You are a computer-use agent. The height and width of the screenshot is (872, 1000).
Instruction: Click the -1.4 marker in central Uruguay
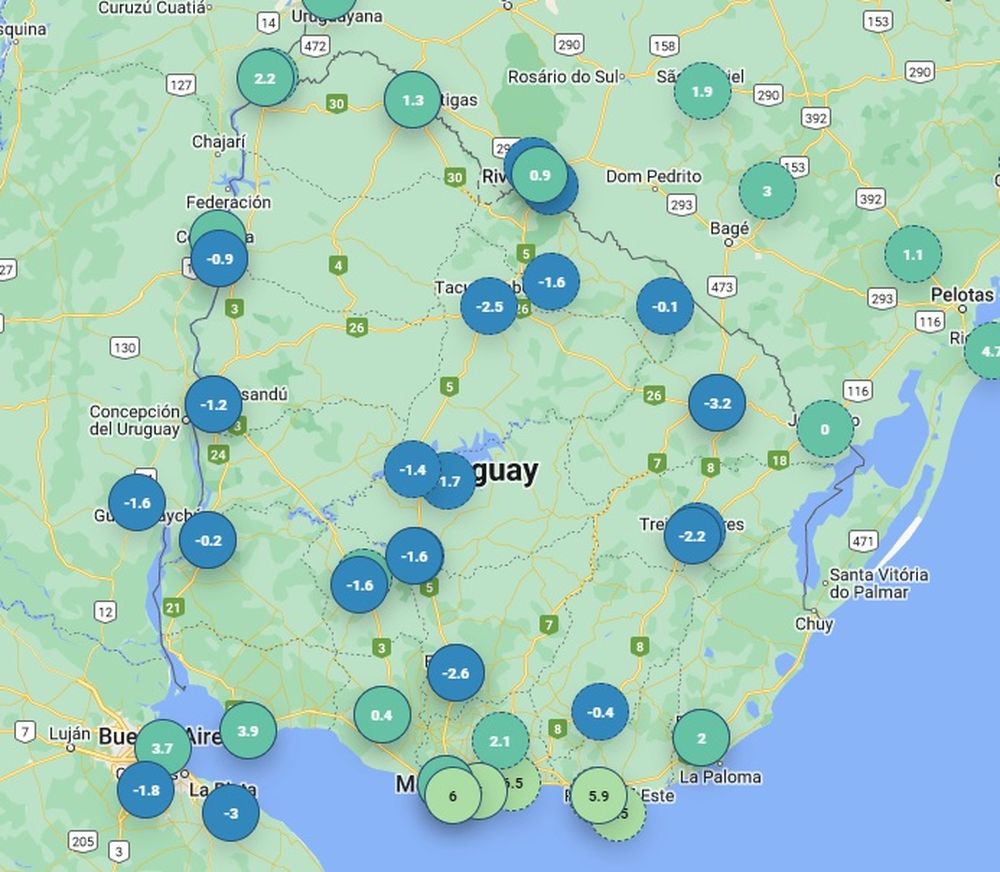pyautogui.click(x=412, y=469)
